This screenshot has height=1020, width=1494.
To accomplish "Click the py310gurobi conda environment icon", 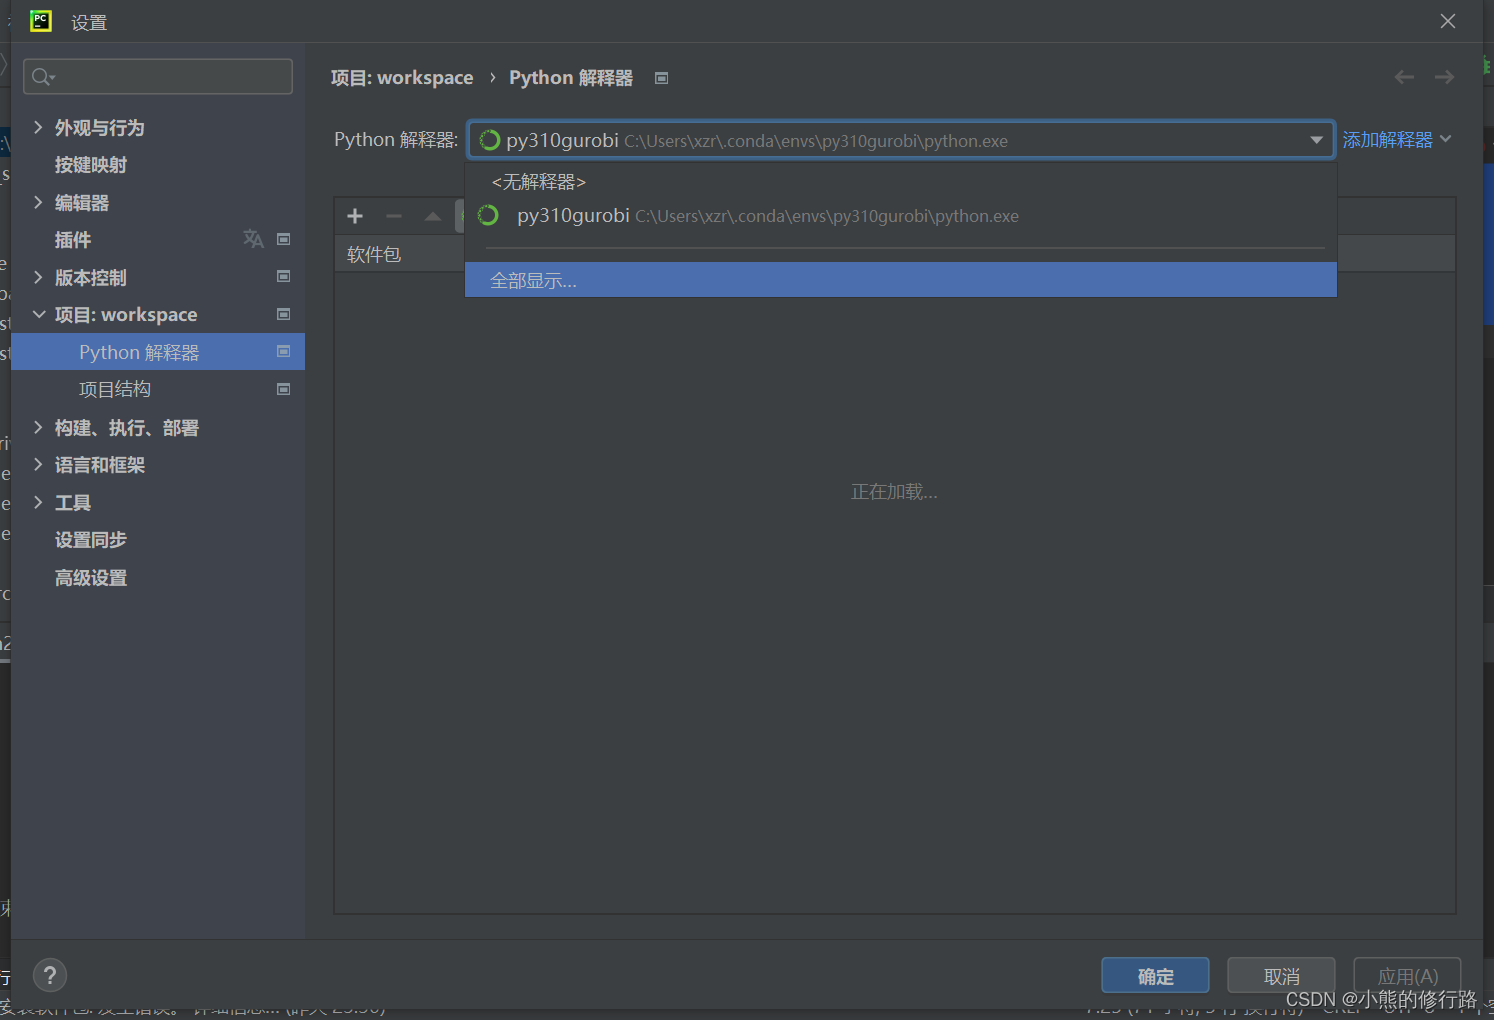I will (489, 215).
